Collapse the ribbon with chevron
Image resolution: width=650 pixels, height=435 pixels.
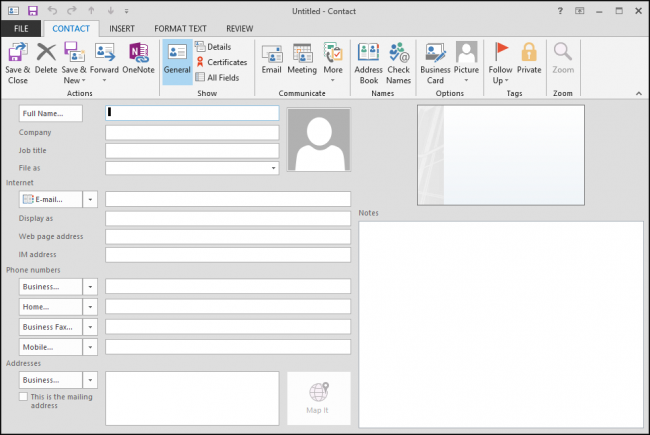coord(639,93)
